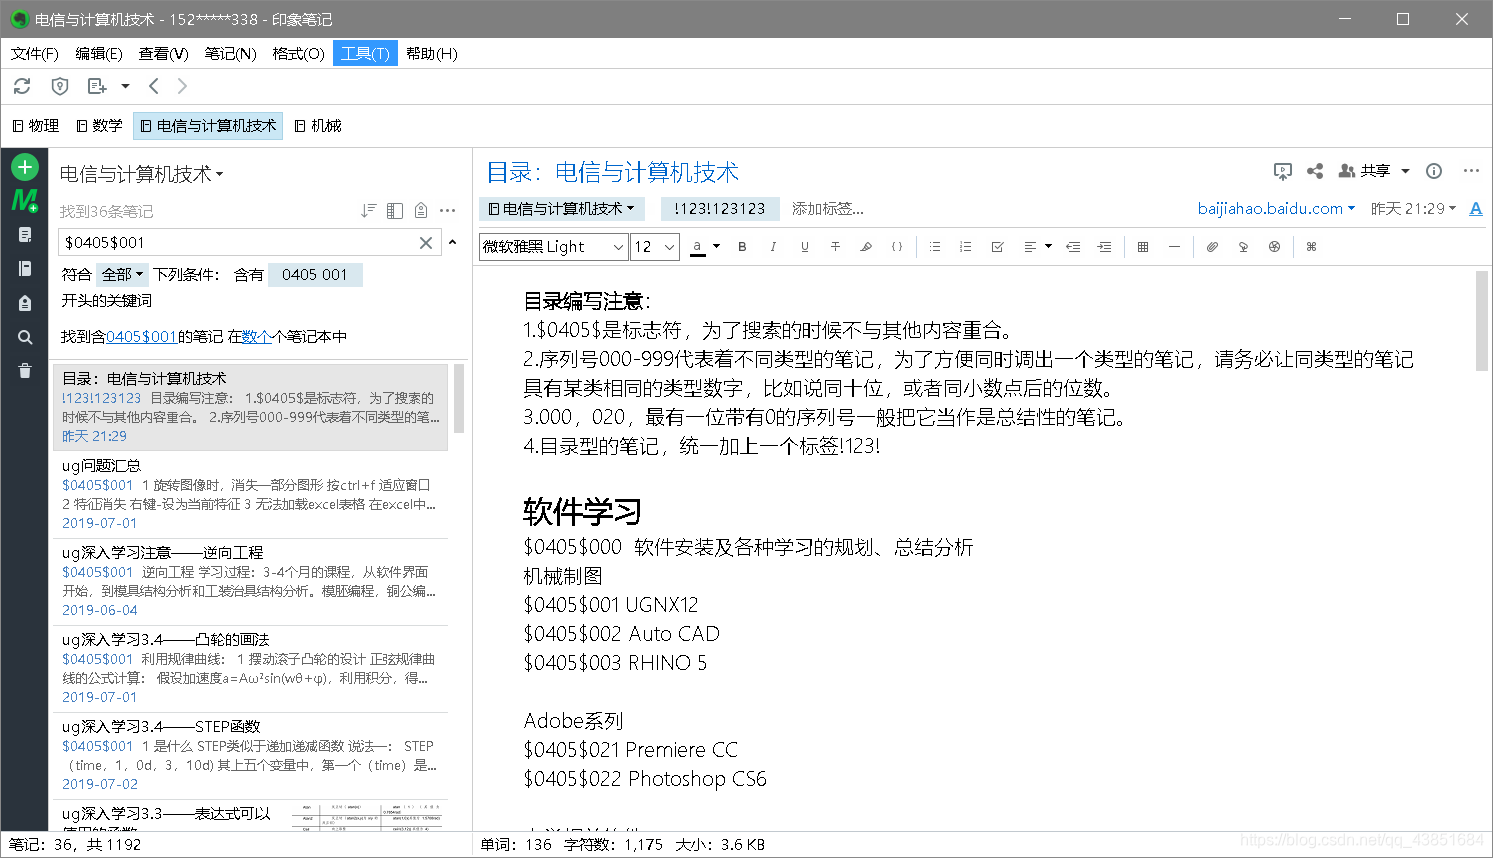The image size is (1493, 858).
Task: Open the 编辑(E) menu
Action: tap(99, 53)
